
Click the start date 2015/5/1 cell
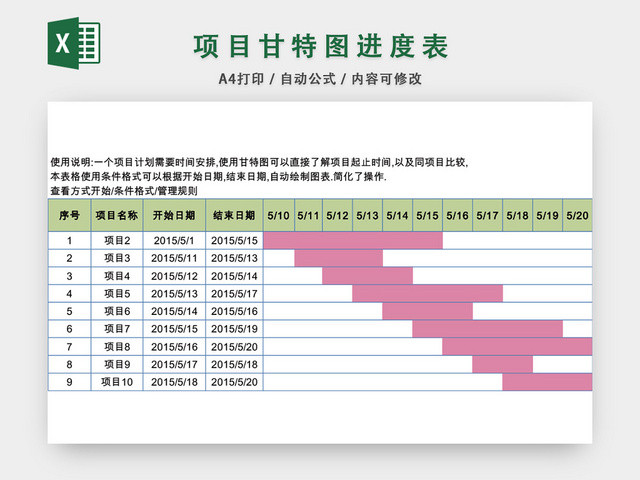click(174, 240)
